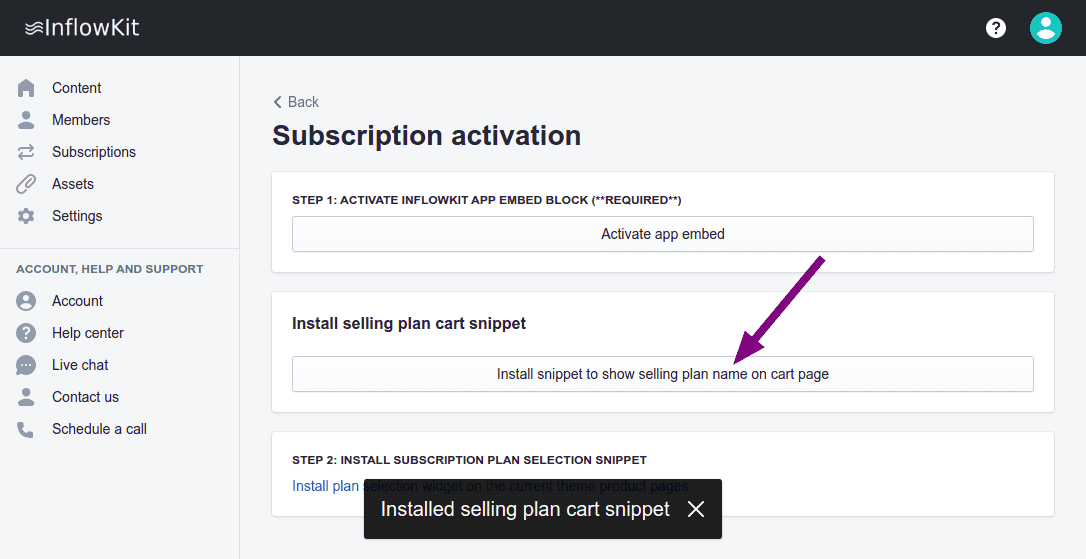Click the Subscriptions arrows icon
1086x559 pixels.
pyautogui.click(x=26, y=152)
